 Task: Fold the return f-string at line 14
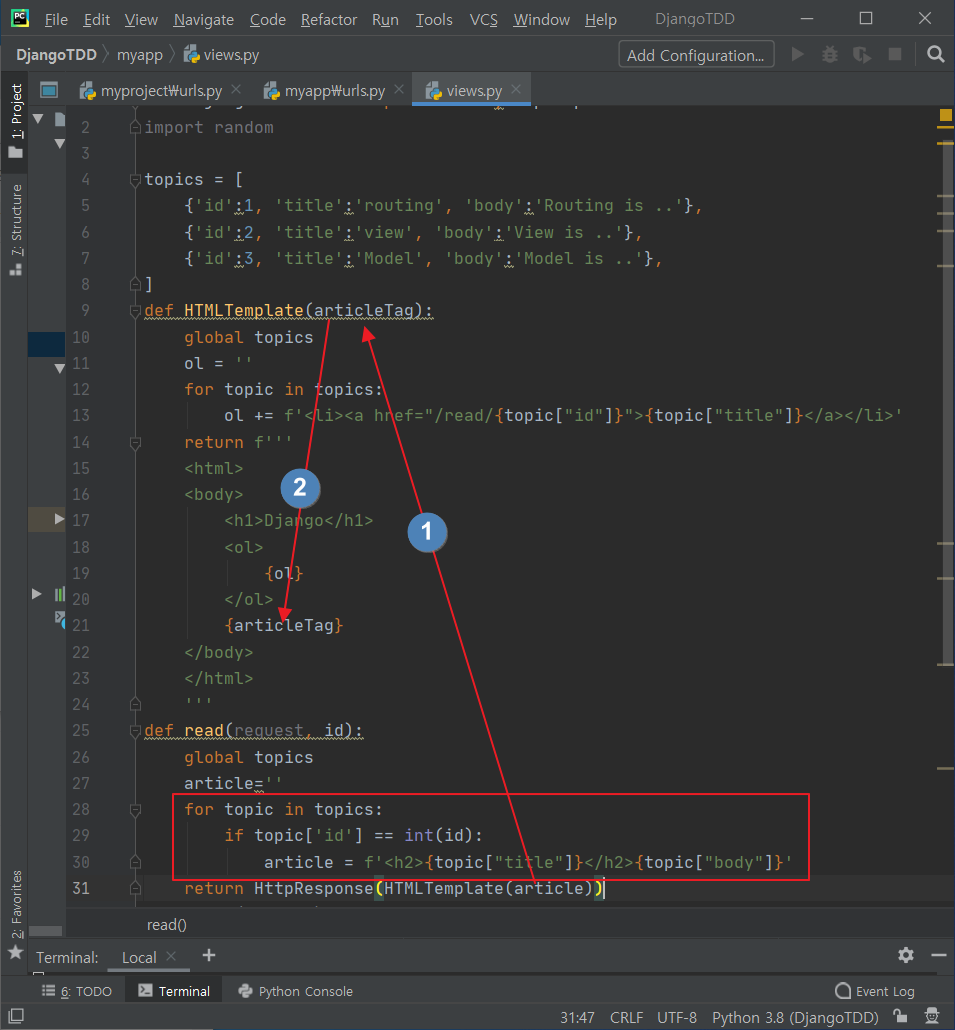click(135, 443)
